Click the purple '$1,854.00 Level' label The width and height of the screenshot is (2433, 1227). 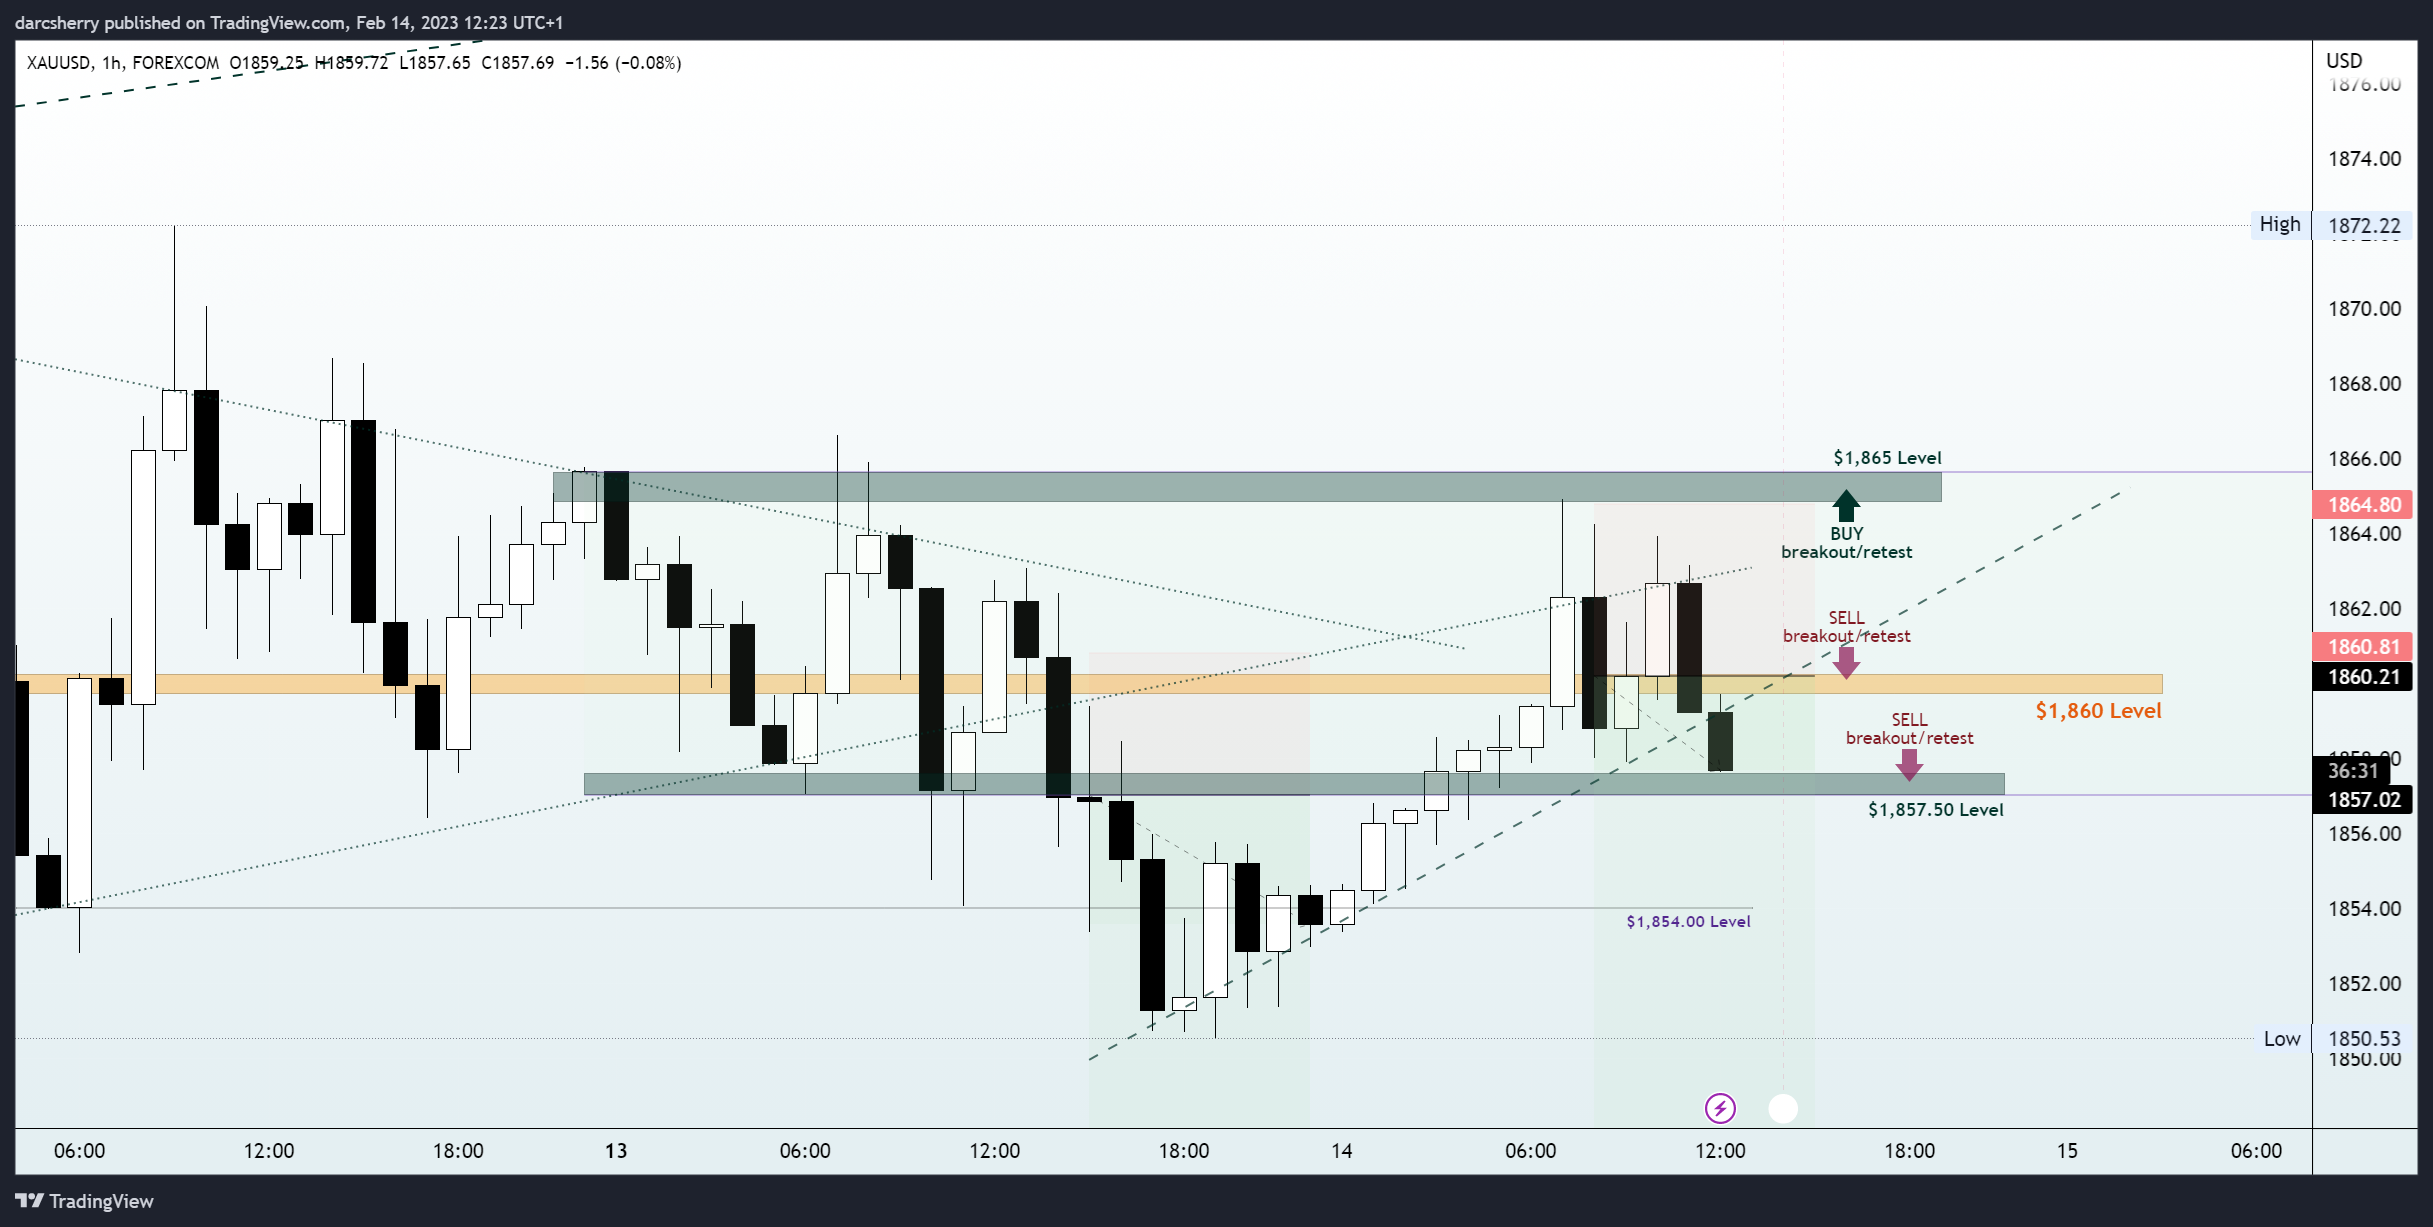tap(1688, 921)
